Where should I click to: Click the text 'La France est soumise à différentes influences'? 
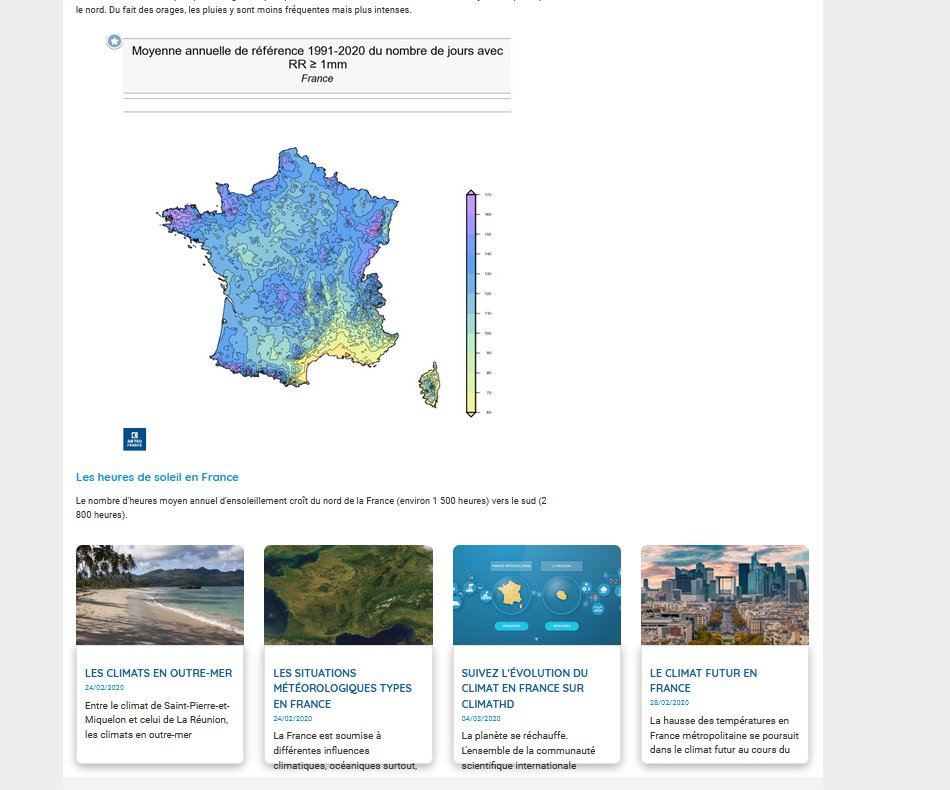pos(327,743)
